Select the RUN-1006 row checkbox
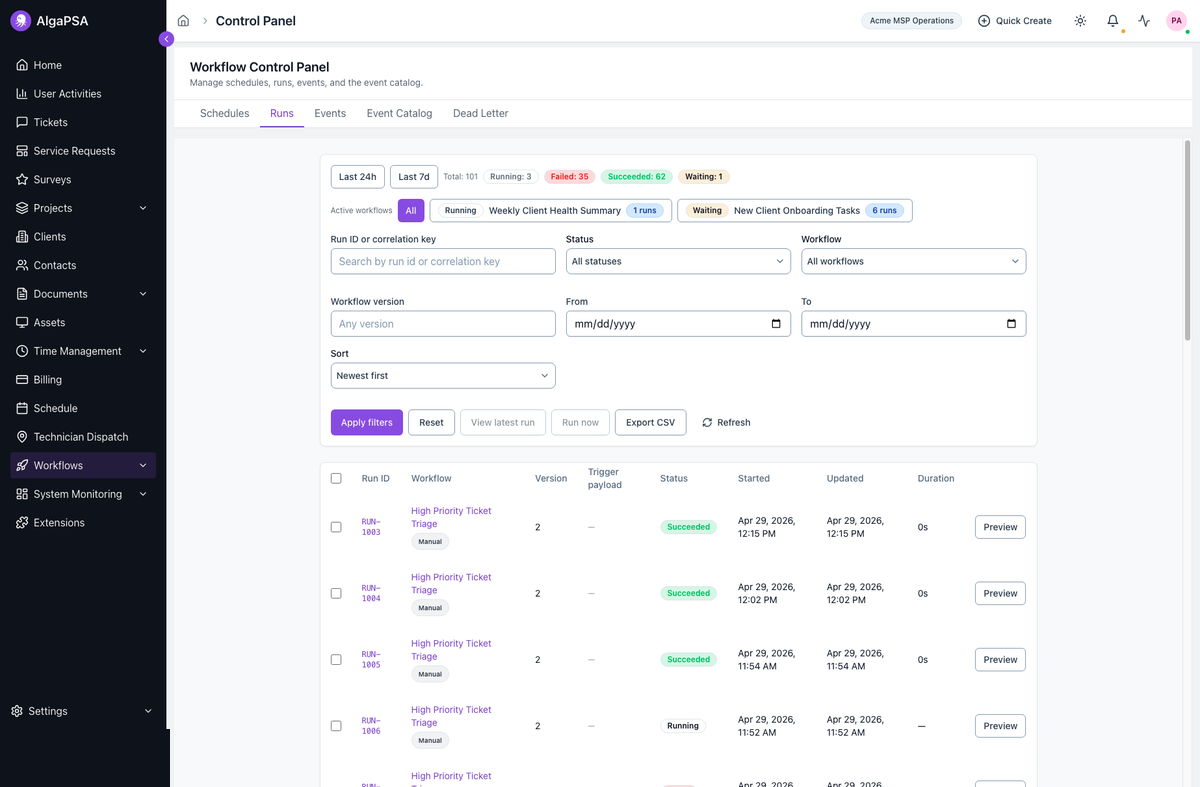This screenshot has width=1200, height=787. click(x=336, y=726)
